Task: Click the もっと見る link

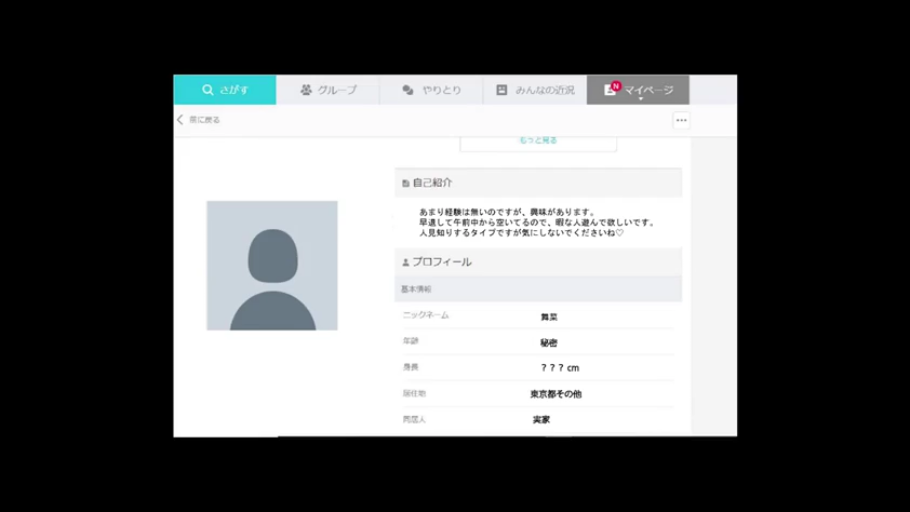Action: [x=538, y=141]
